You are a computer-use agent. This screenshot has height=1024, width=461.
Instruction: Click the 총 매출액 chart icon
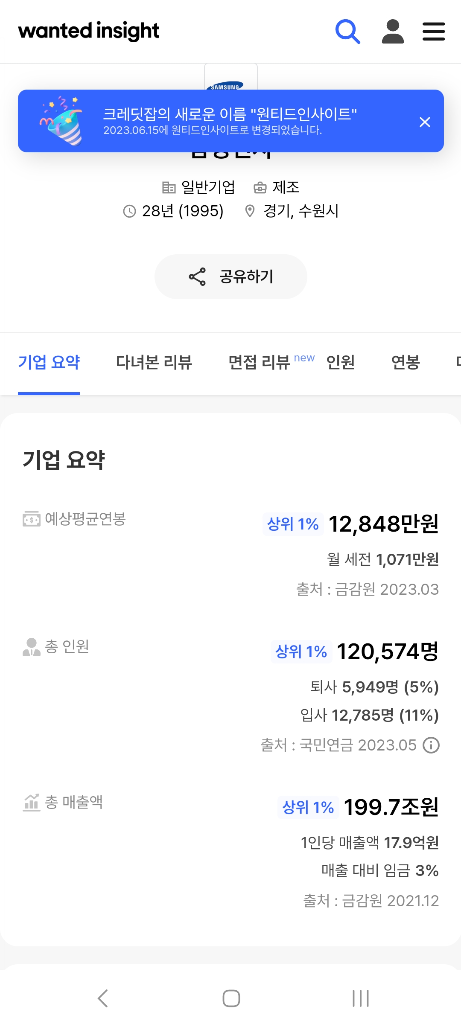(x=31, y=803)
